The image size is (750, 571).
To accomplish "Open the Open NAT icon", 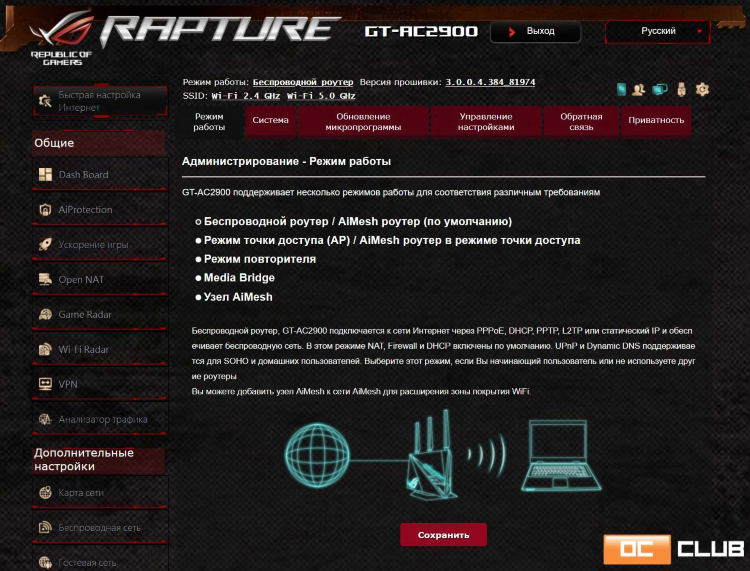I will (45, 279).
